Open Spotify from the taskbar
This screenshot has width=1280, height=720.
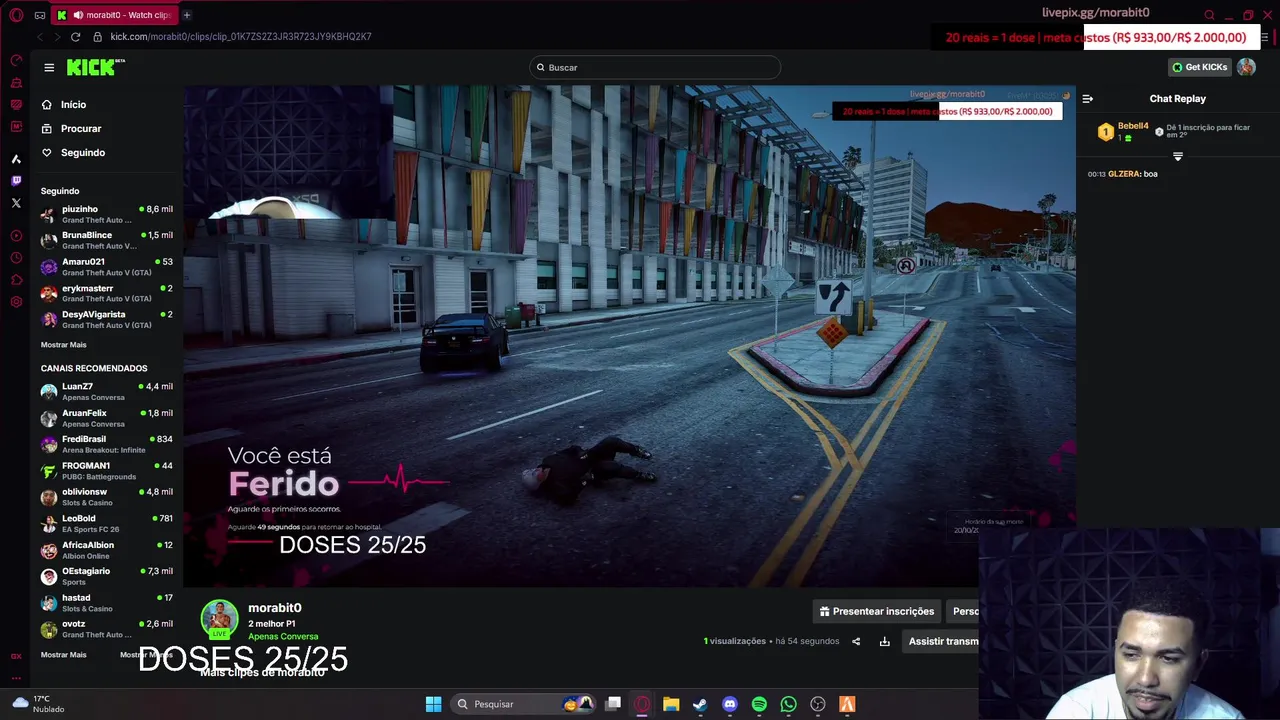click(x=759, y=704)
